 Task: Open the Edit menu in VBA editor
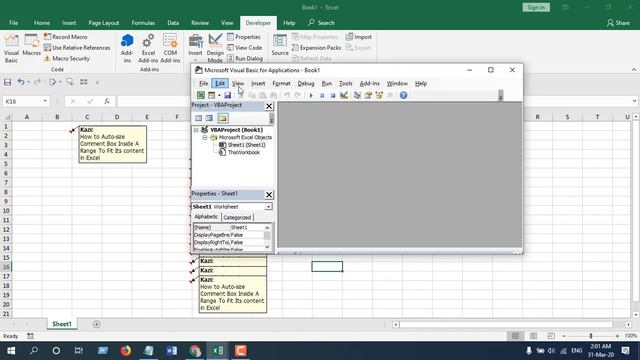click(x=220, y=83)
